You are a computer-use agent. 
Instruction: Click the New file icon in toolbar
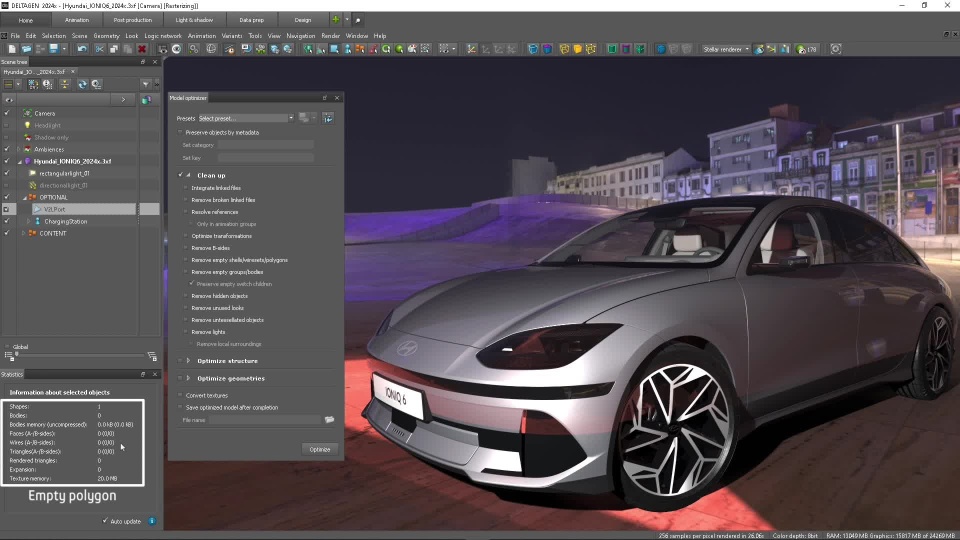(x=12, y=49)
